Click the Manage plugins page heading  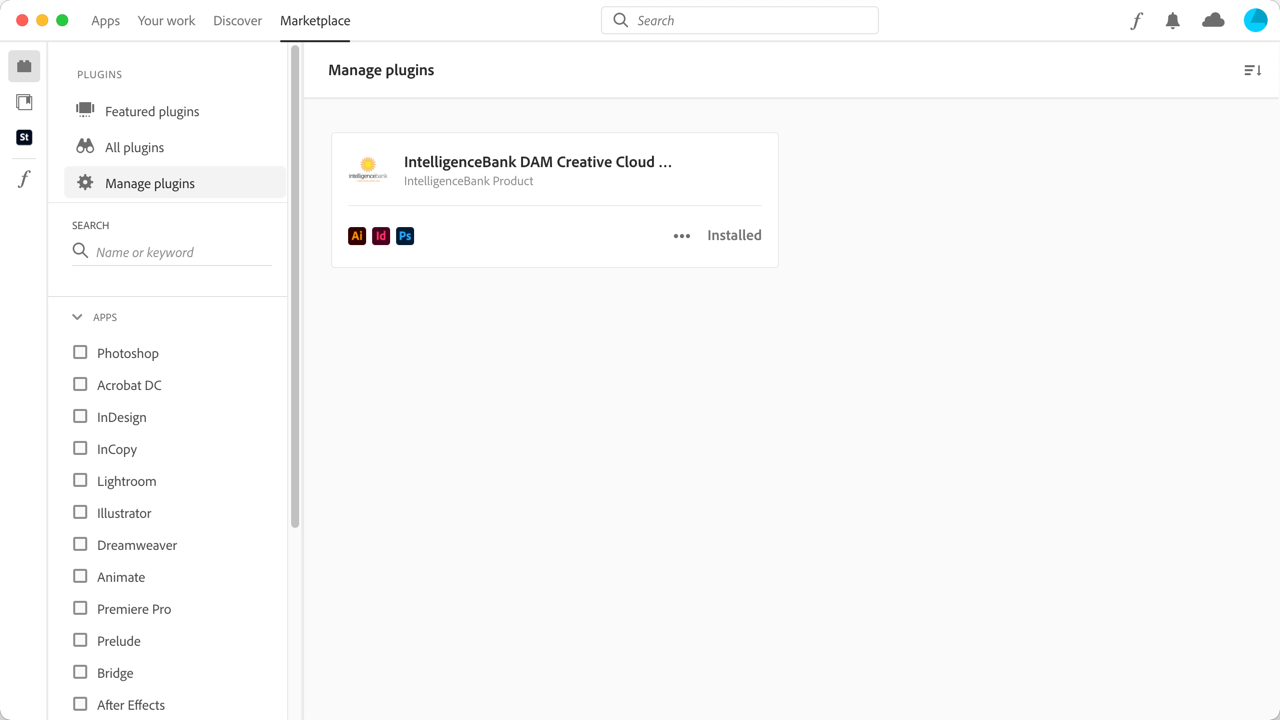pos(381,70)
